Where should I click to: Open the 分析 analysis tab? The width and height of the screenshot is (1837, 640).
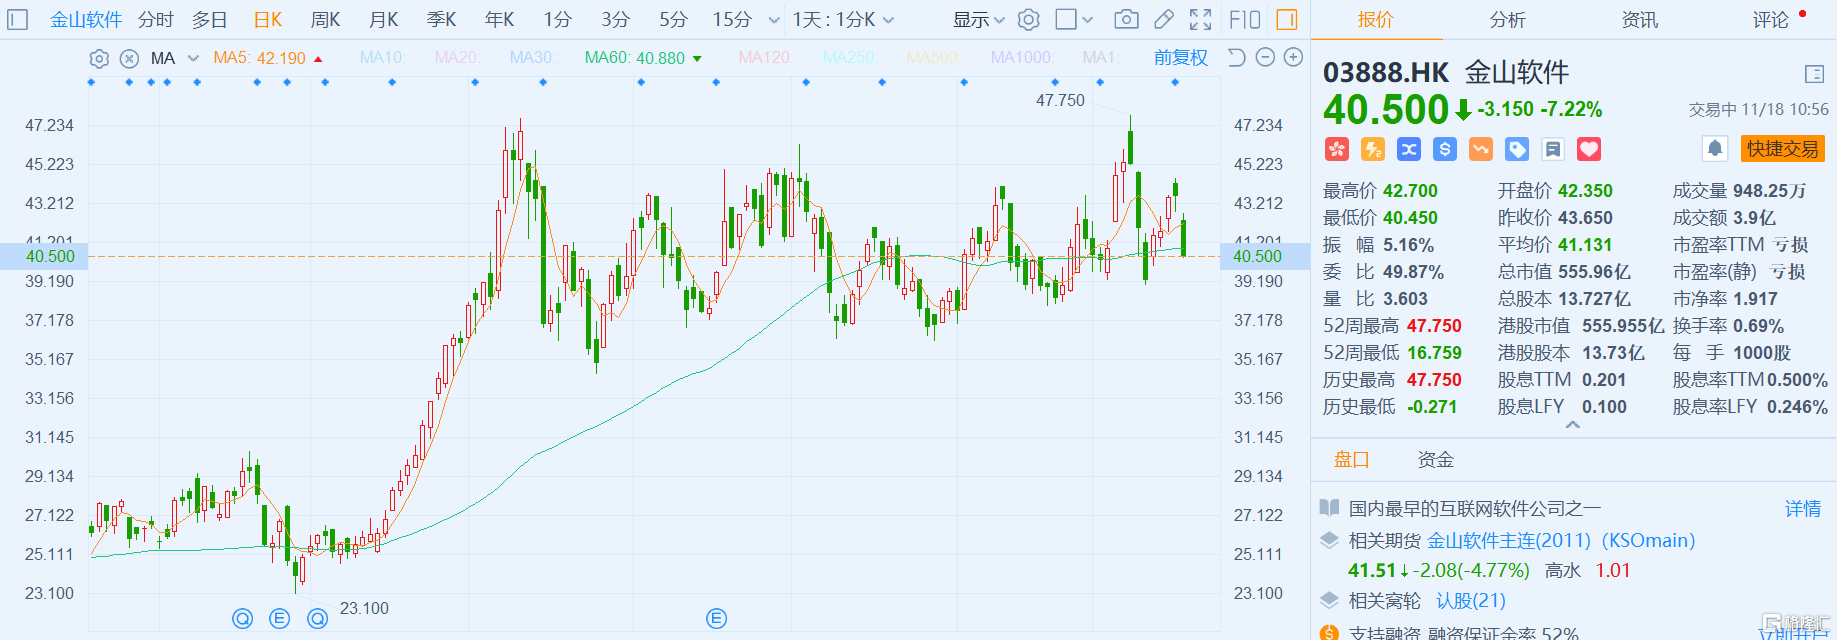click(1507, 20)
